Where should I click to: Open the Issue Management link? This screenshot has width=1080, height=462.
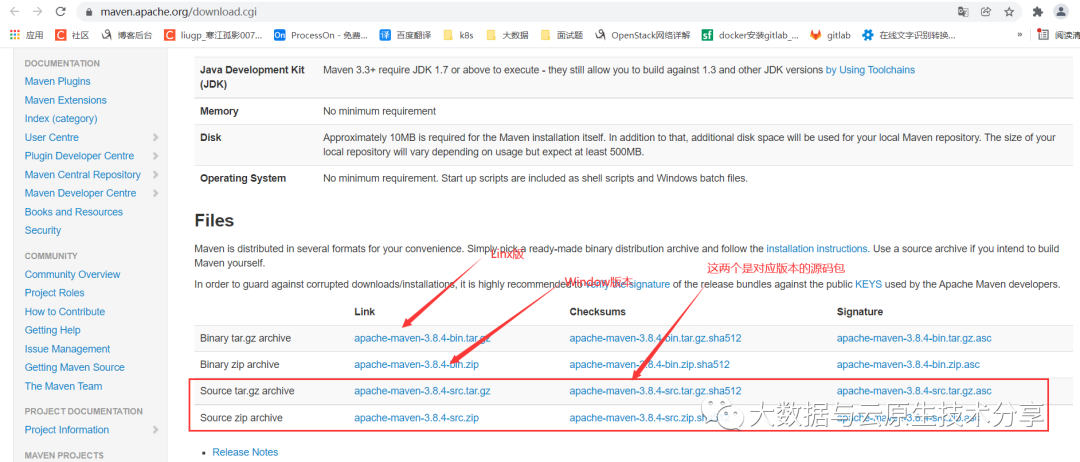(68, 348)
